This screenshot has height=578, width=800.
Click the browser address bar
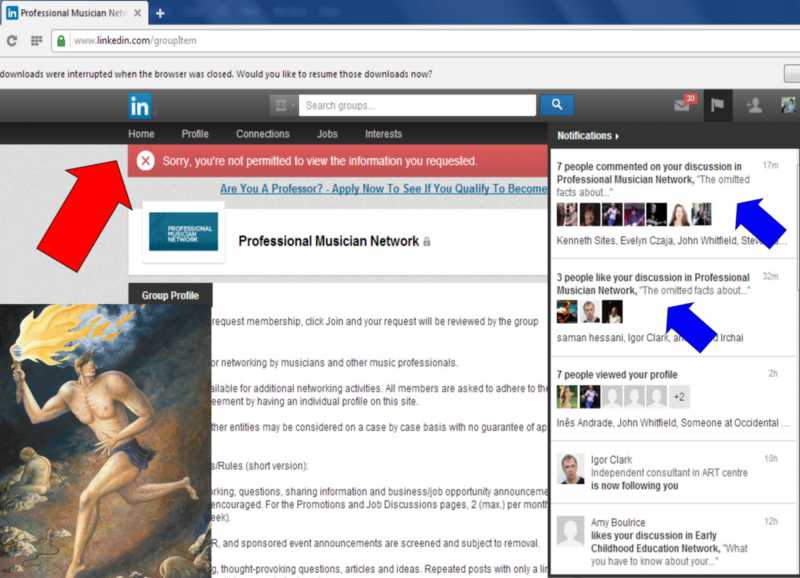[x=426, y=40]
